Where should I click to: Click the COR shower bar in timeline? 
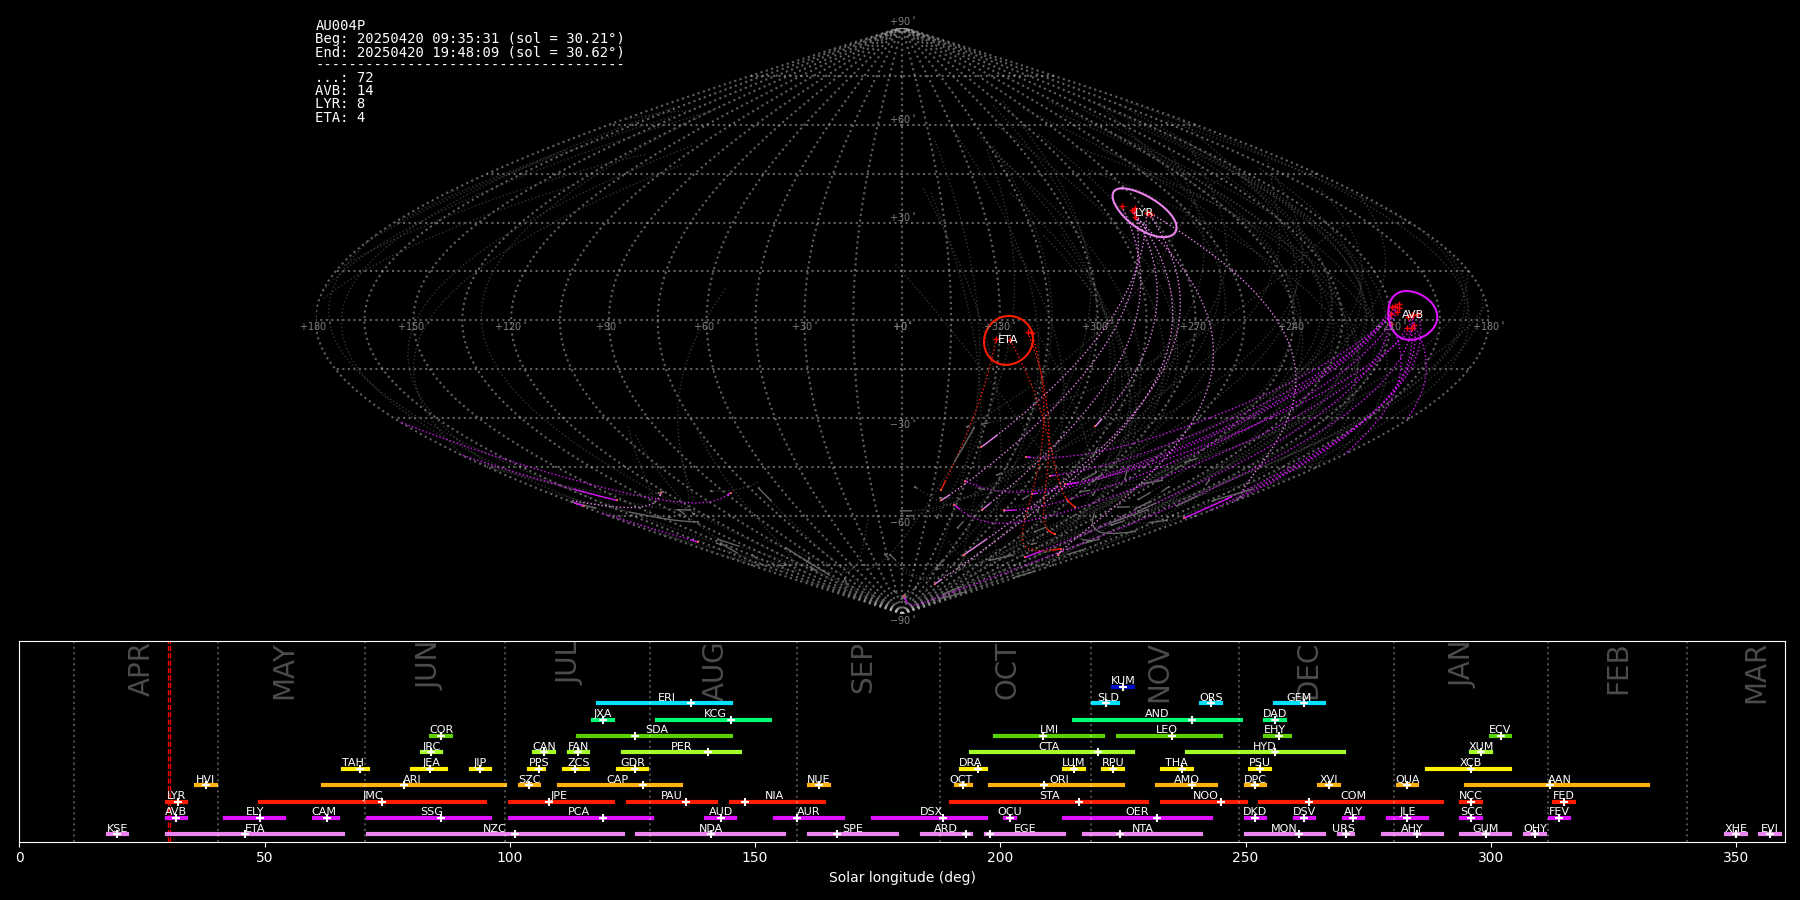pyautogui.click(x=441, y=736)
